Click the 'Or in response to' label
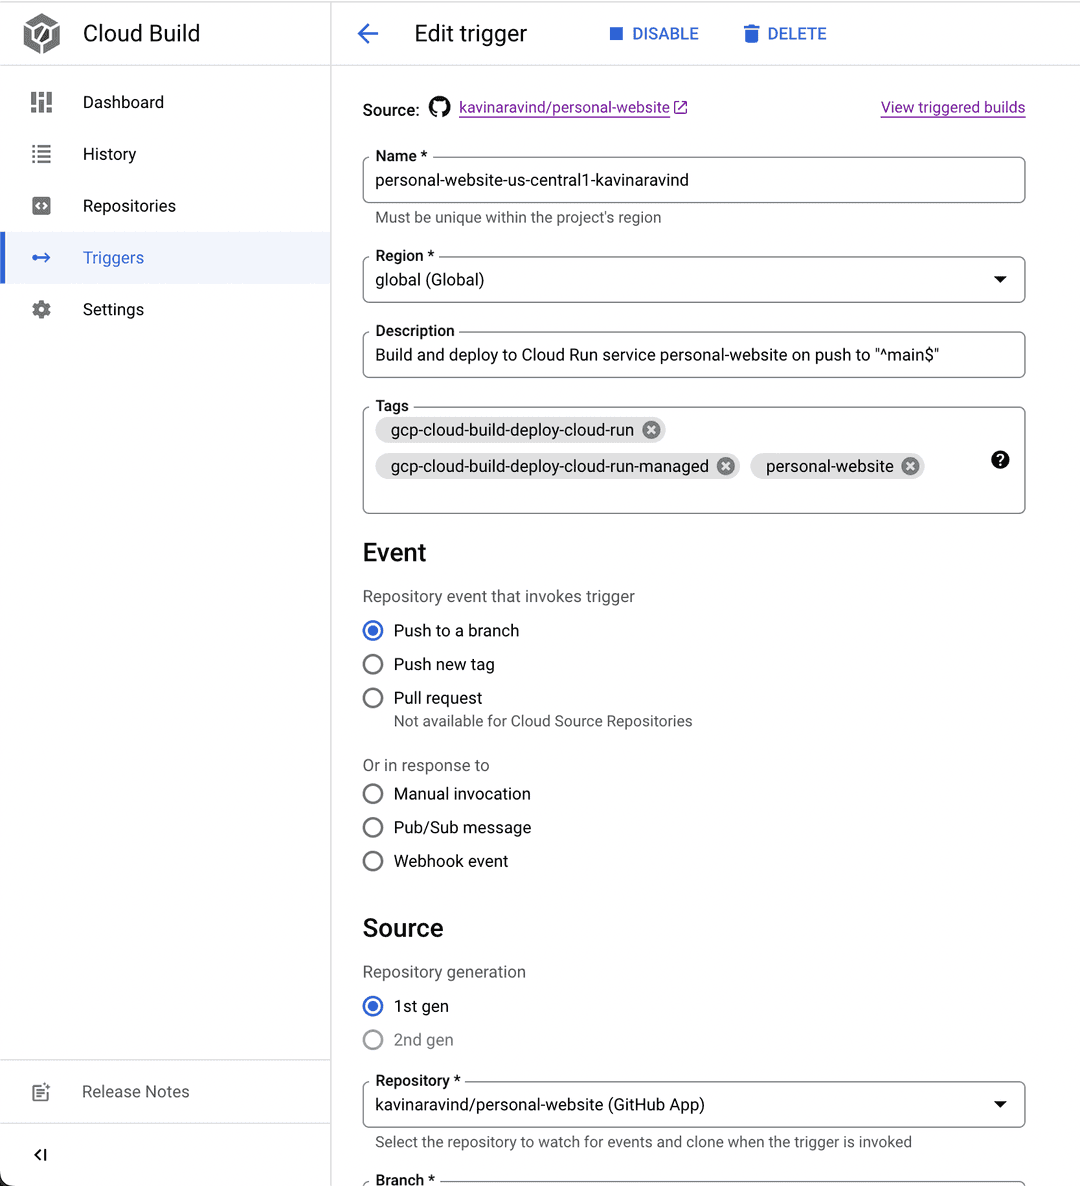1080x1186 pixels. (426, 765)
